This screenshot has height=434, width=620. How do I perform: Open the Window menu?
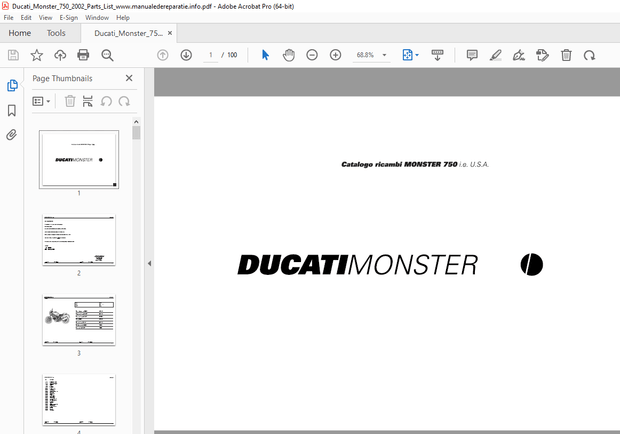[97, 17]
